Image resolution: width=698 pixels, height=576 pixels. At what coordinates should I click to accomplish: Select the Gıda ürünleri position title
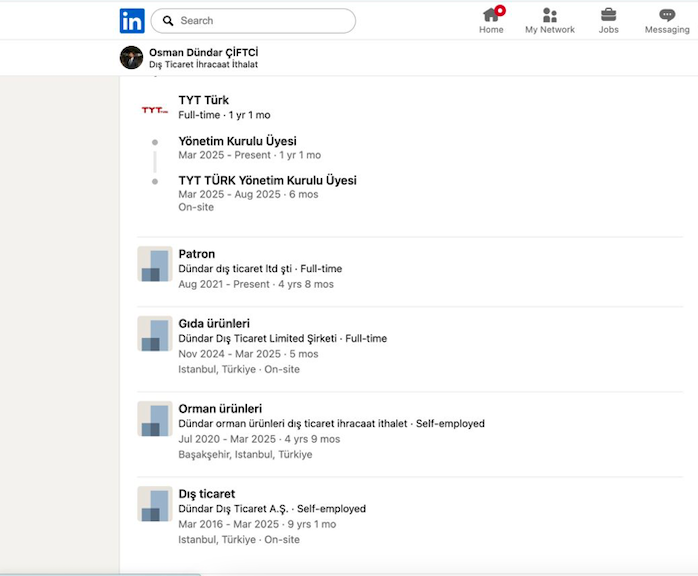pos(214,324)
